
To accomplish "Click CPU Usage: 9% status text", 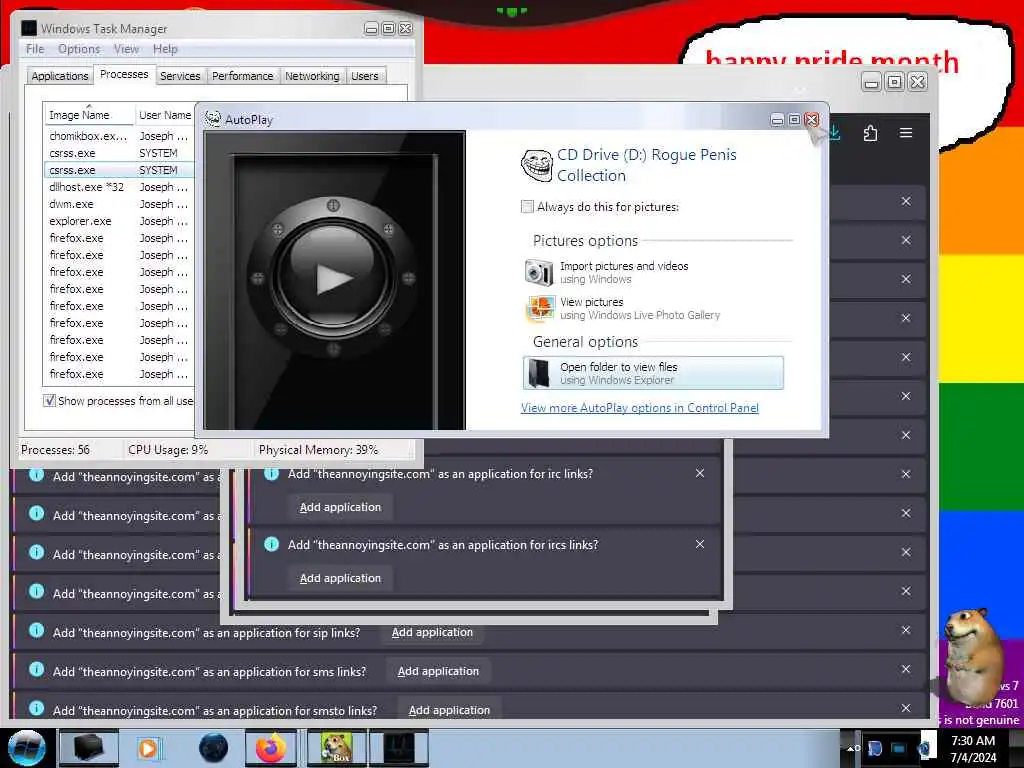I will point(168,450).
